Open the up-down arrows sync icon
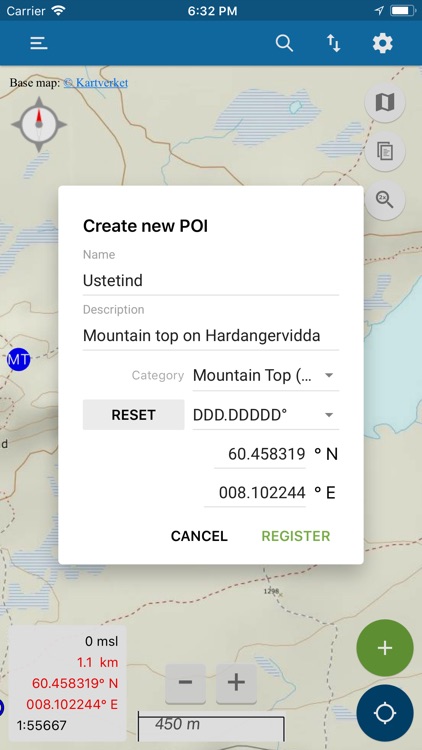Image resolution: width=422 pixels, height=750 pixels. (333, 44)
